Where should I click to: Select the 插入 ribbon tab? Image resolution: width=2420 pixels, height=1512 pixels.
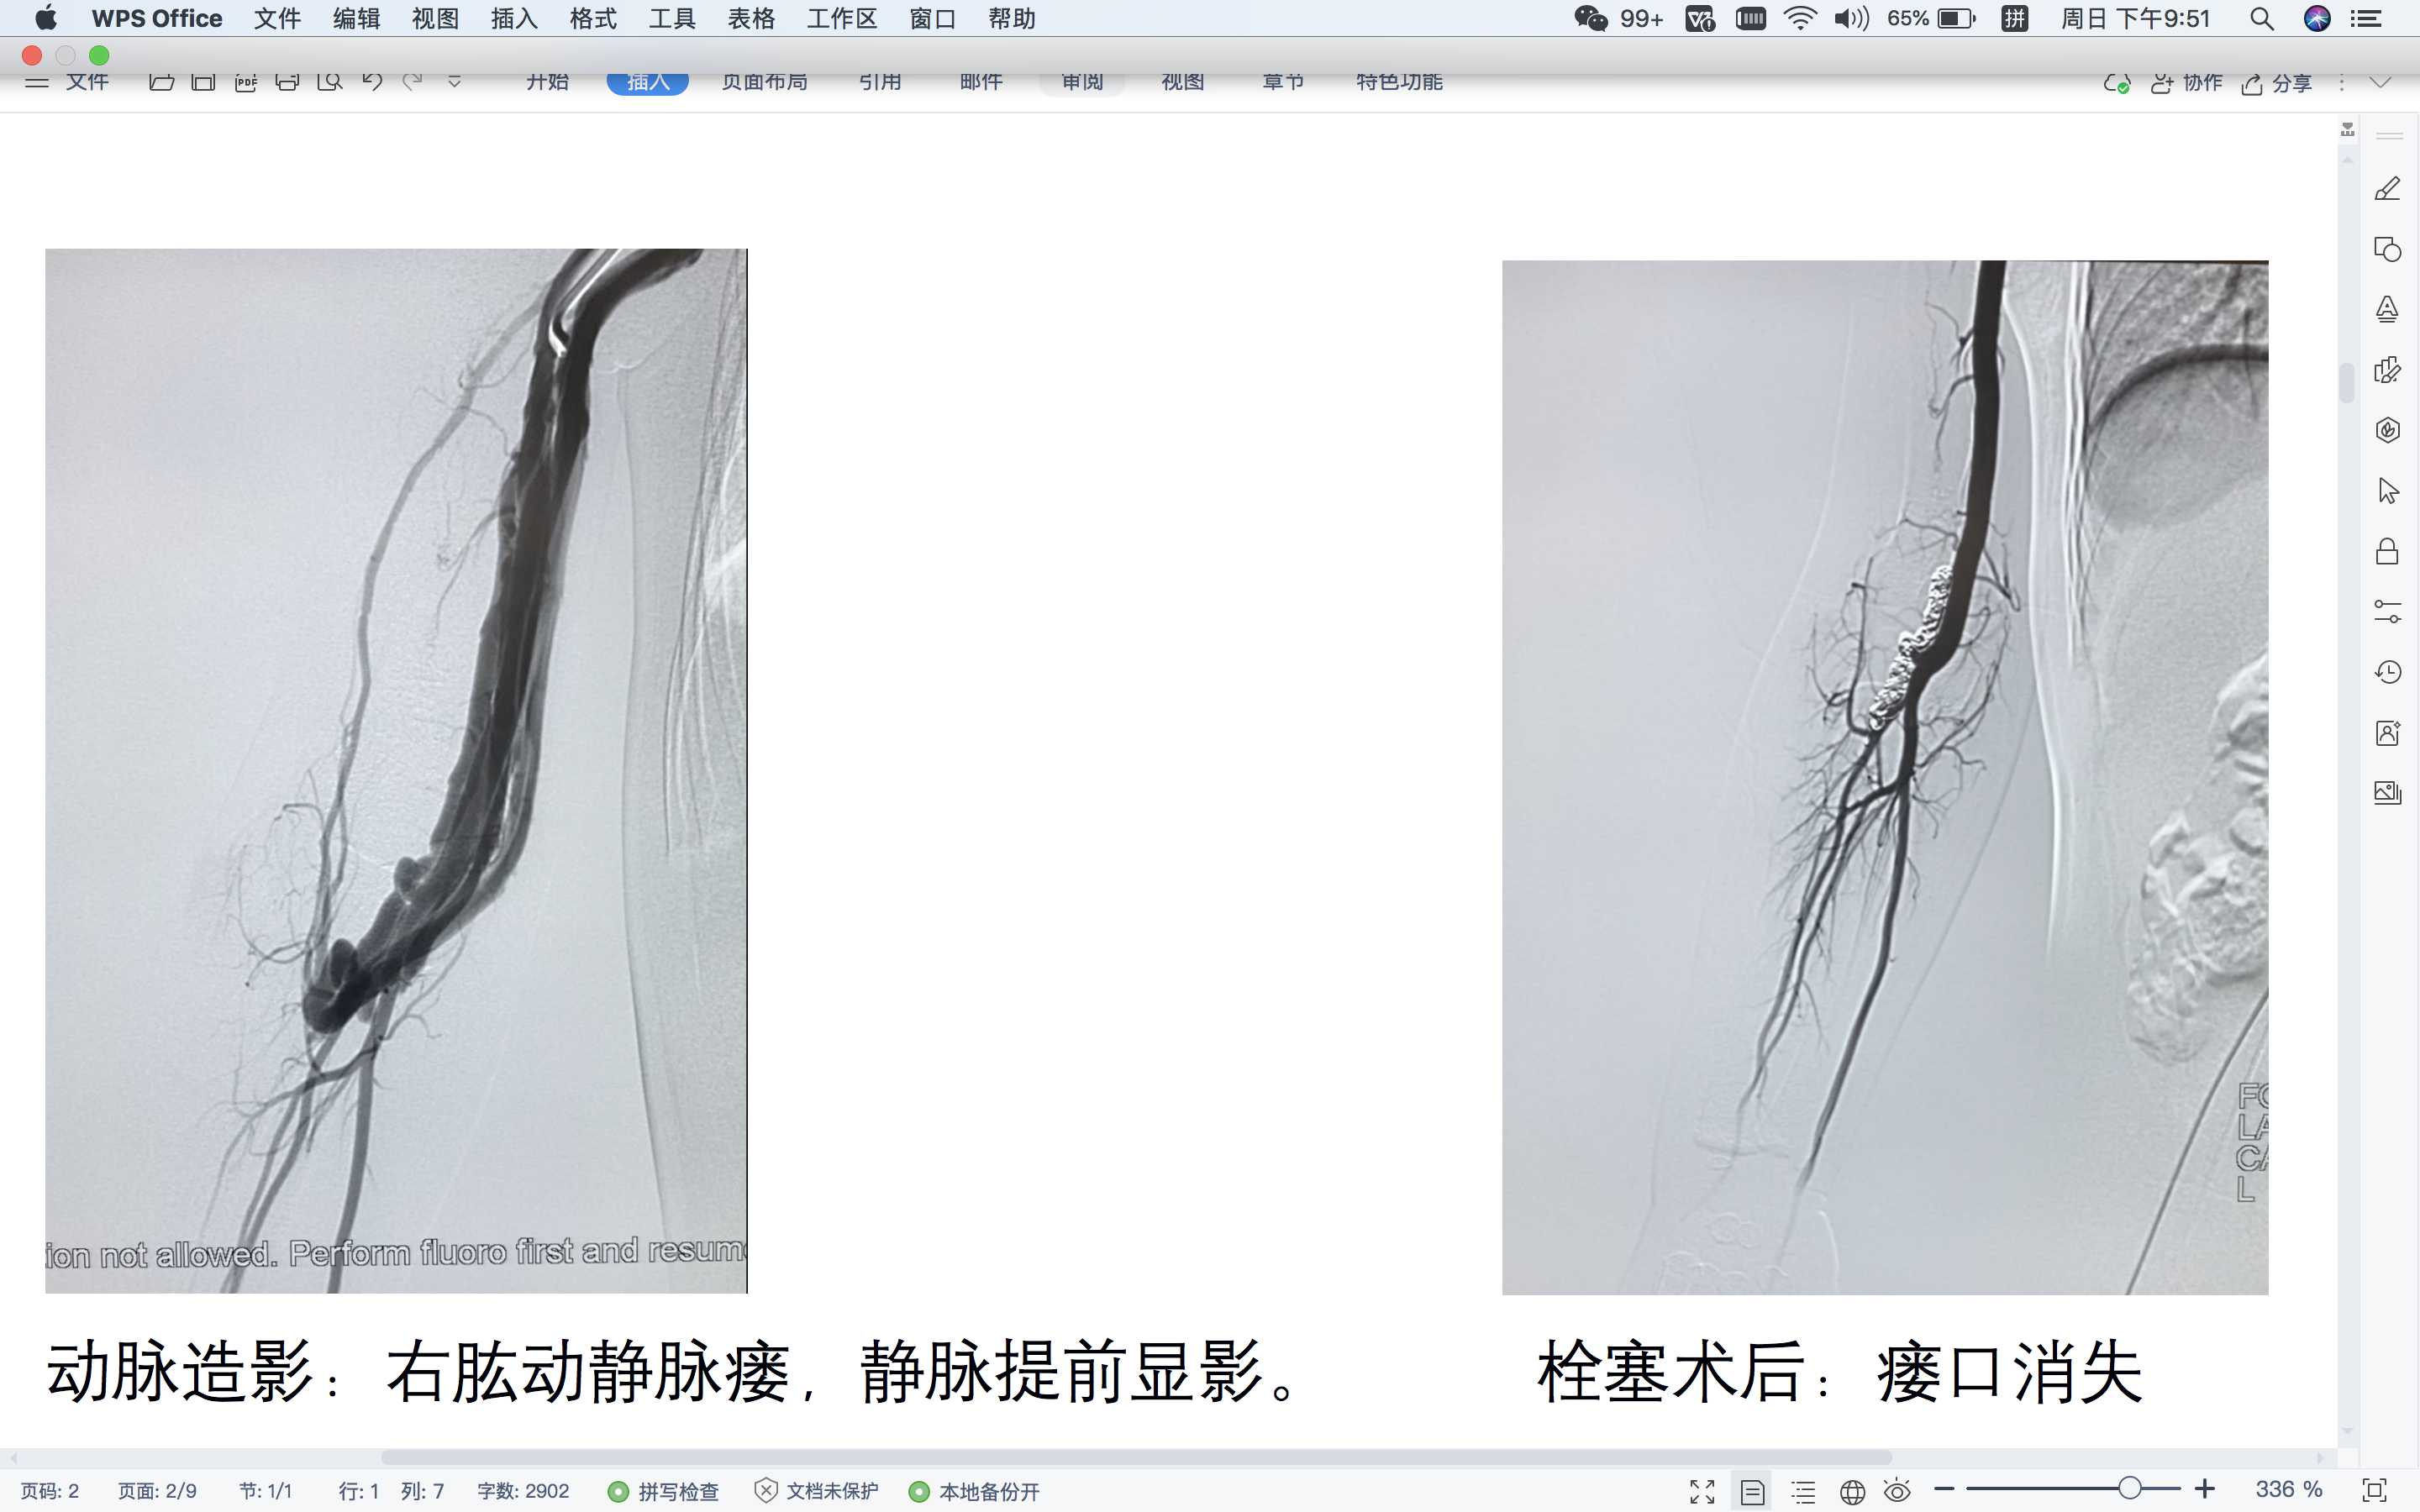point(647,82)
